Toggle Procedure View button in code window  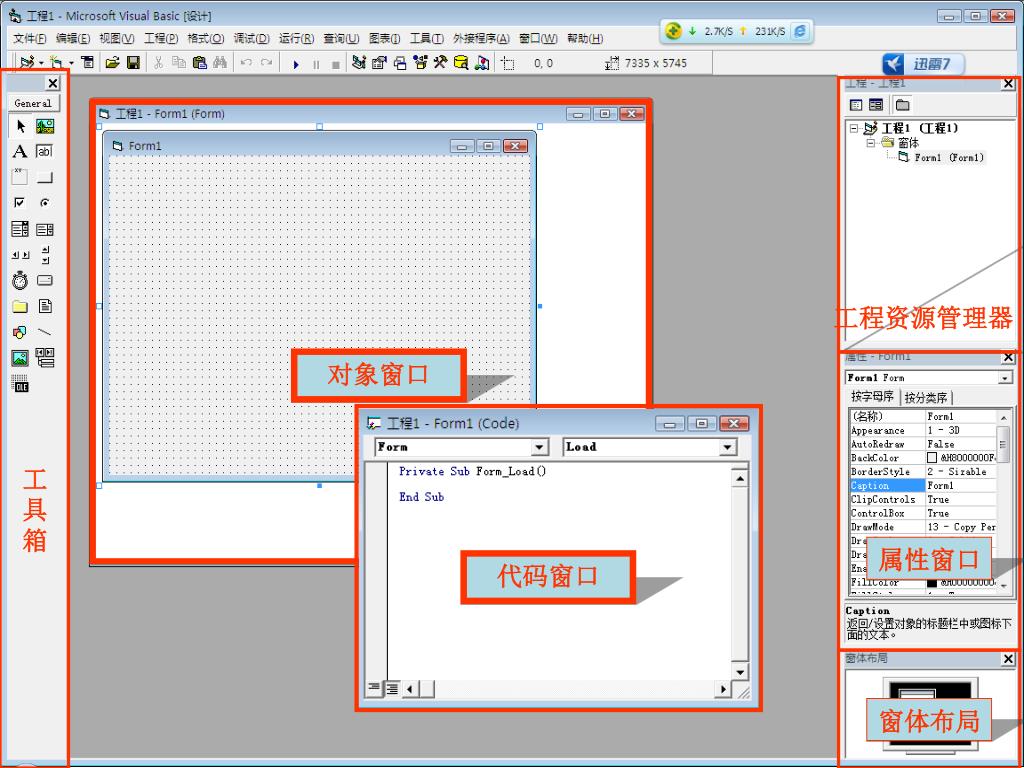(374, 688)
